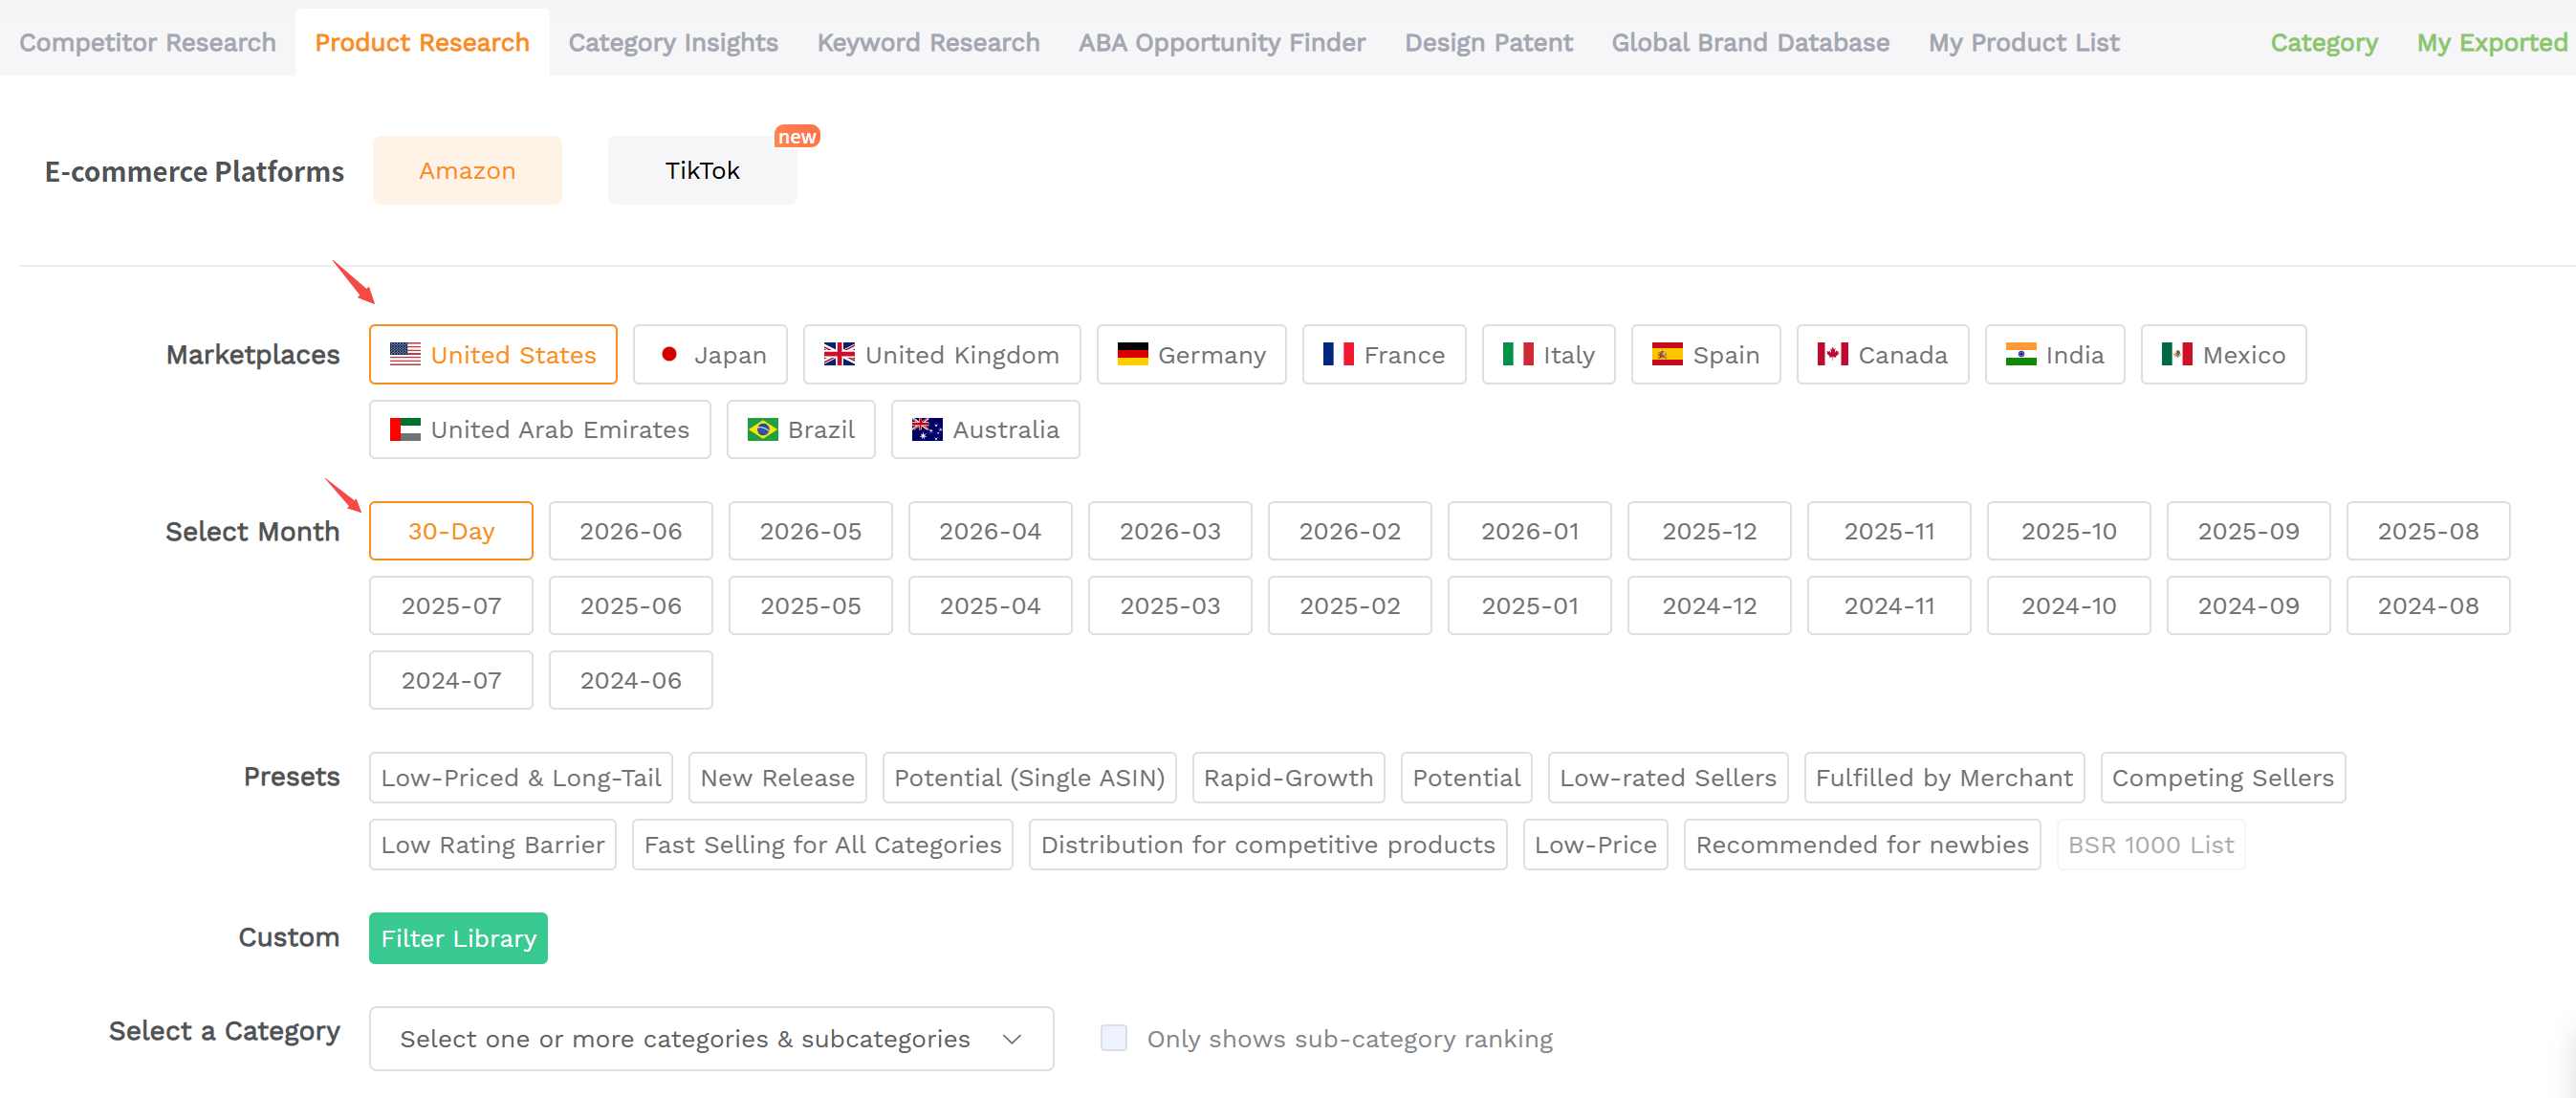Pick month 2026-06

(x=631, y=531)
